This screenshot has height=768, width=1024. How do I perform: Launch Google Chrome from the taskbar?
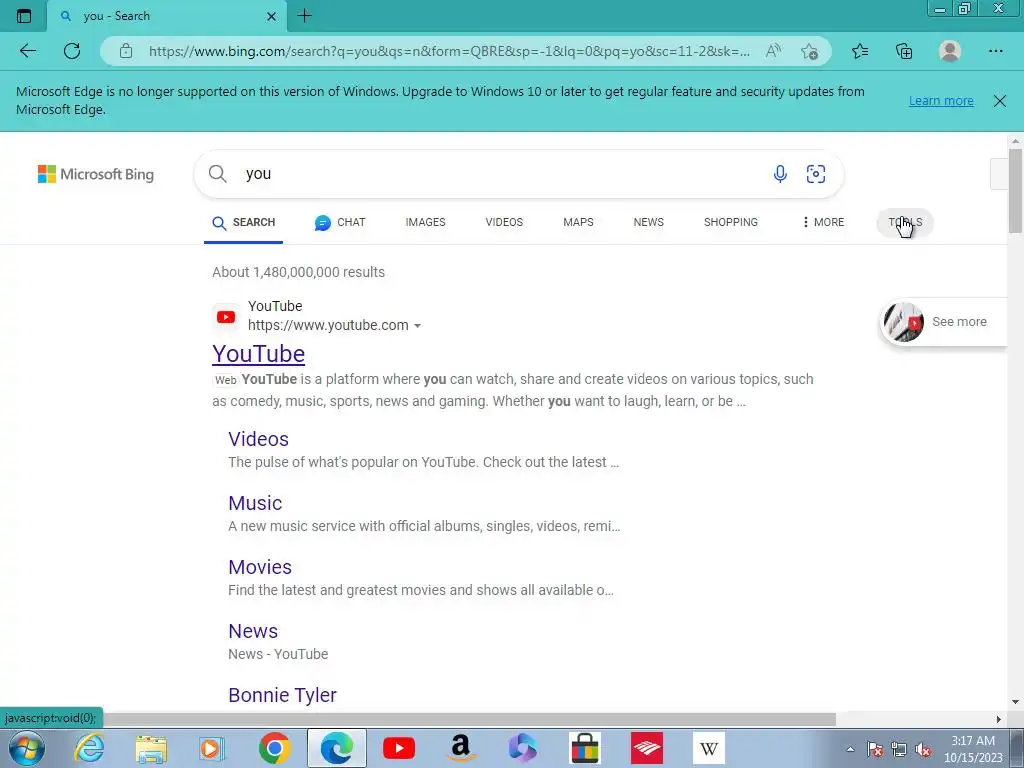(274, 748)
